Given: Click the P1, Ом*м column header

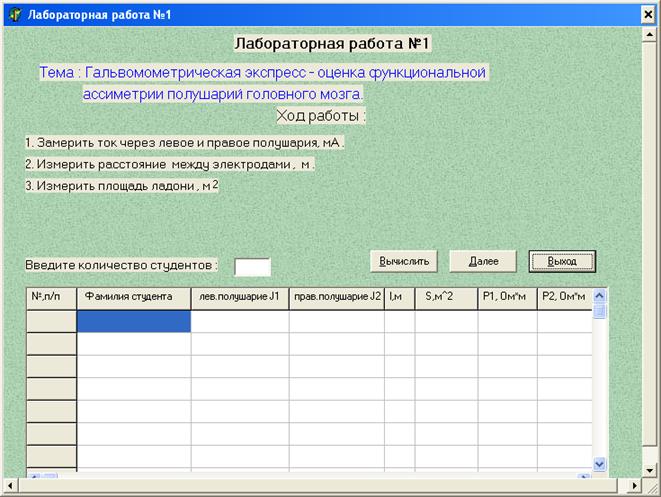Looking at the screenshot, I should point(505,297).
